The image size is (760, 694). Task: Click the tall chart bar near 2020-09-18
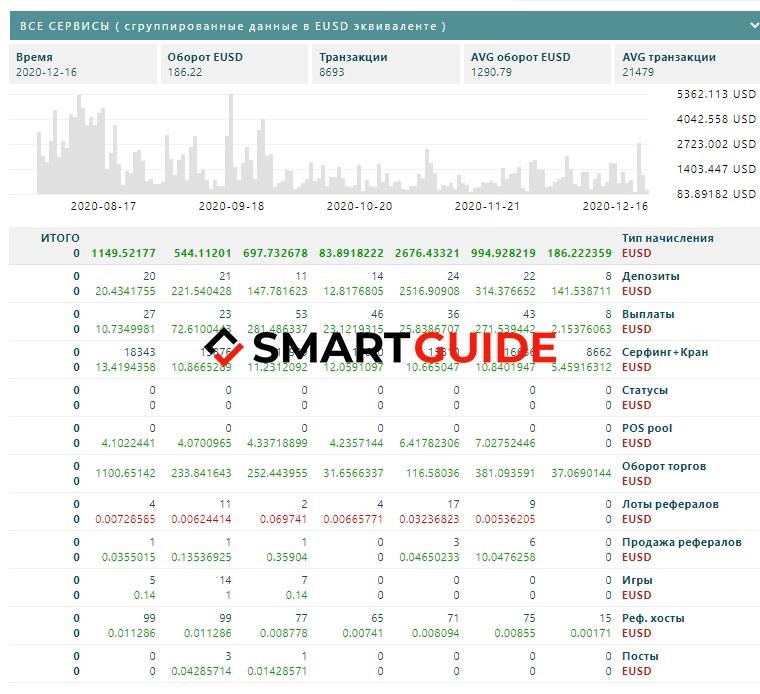231,144
